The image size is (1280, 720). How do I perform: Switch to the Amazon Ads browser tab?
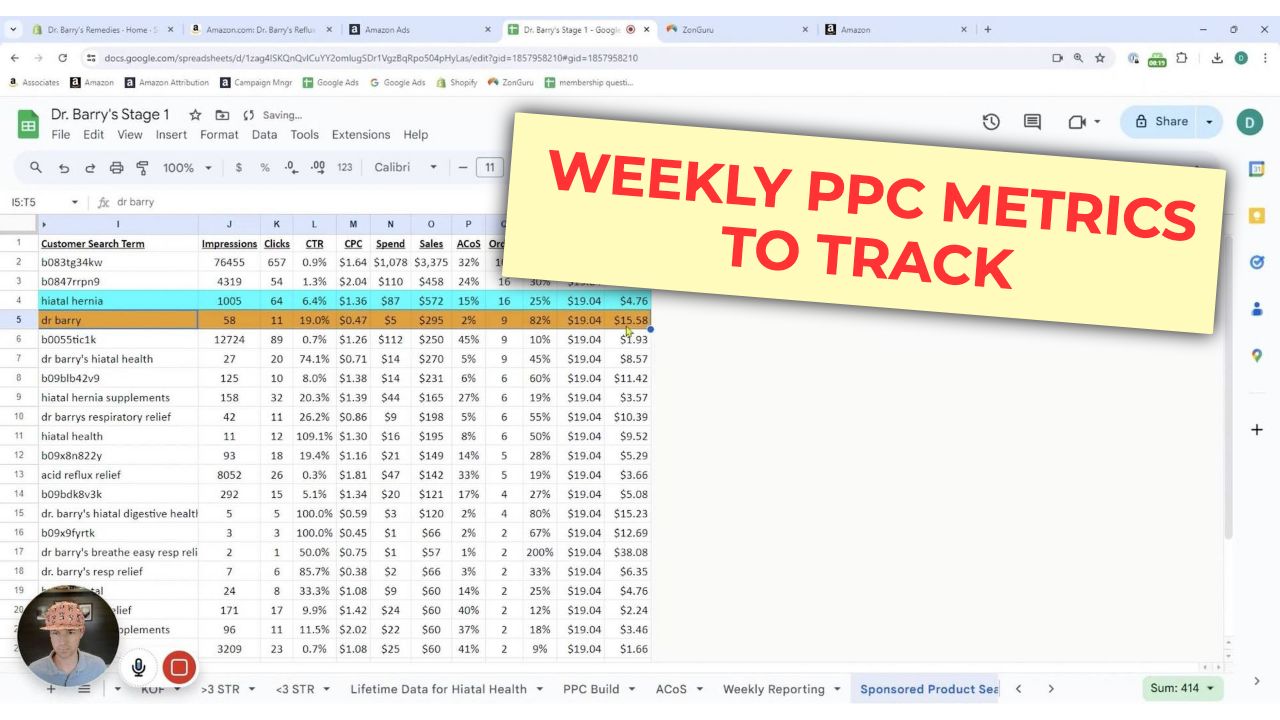click(x=420, y=30)
